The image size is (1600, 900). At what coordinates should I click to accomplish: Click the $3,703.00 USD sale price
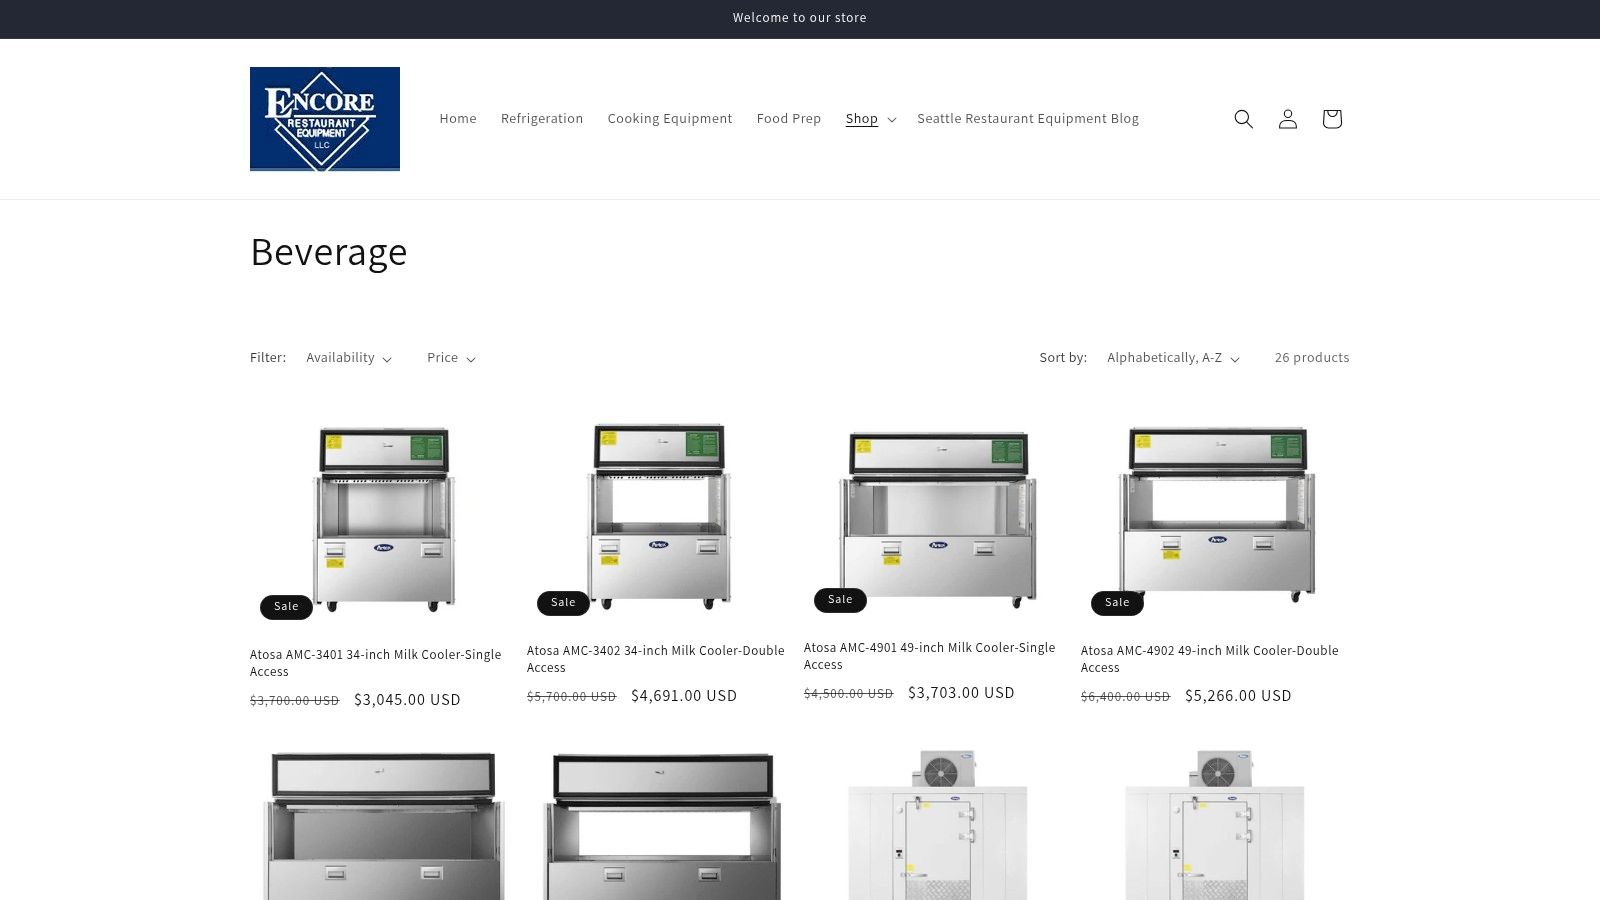961,693
